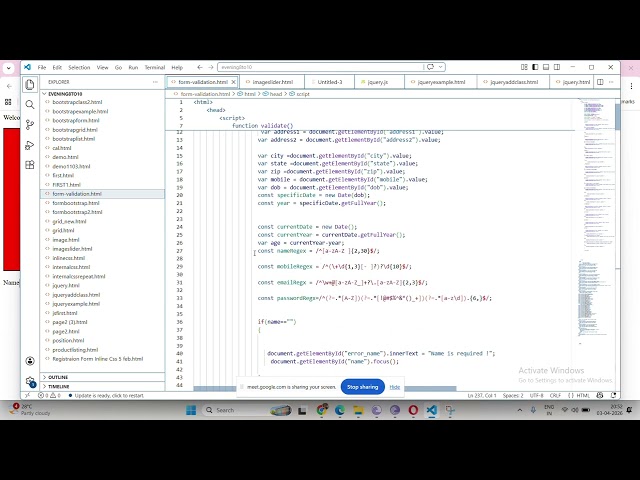Click the command center search box
Screen dimensions: 640x480
pyautogui.click(x=320, y=67)
